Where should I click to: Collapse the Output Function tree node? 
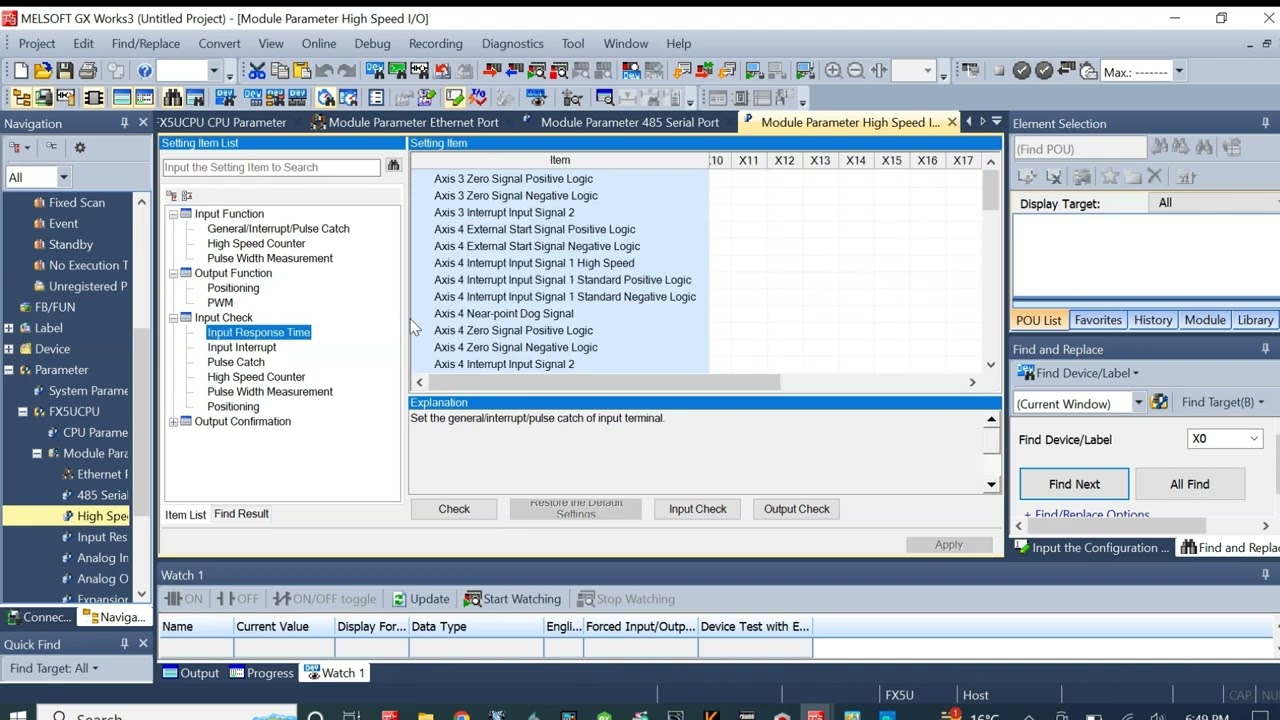173,273
